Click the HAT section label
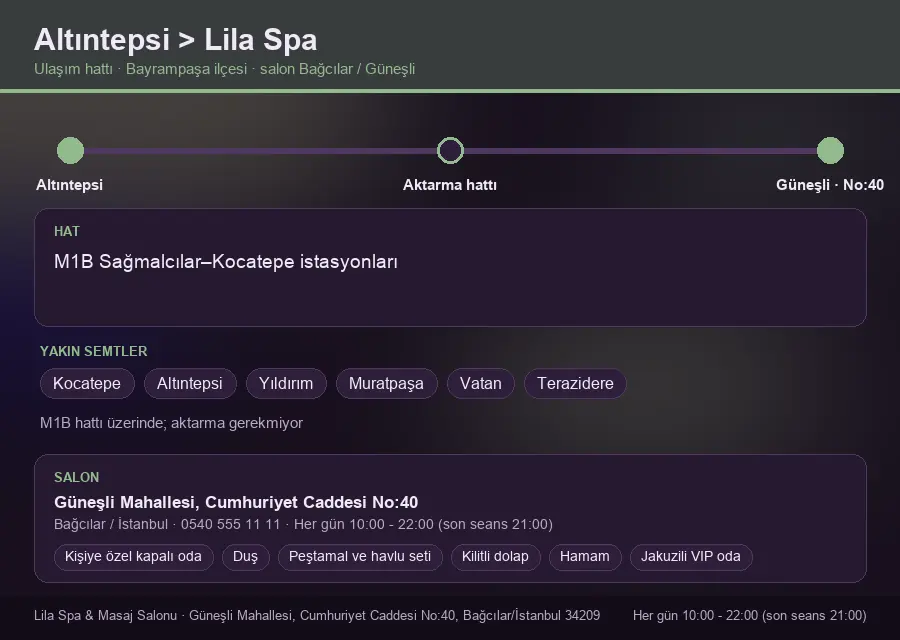900x640 pixels. click(67, 231)
